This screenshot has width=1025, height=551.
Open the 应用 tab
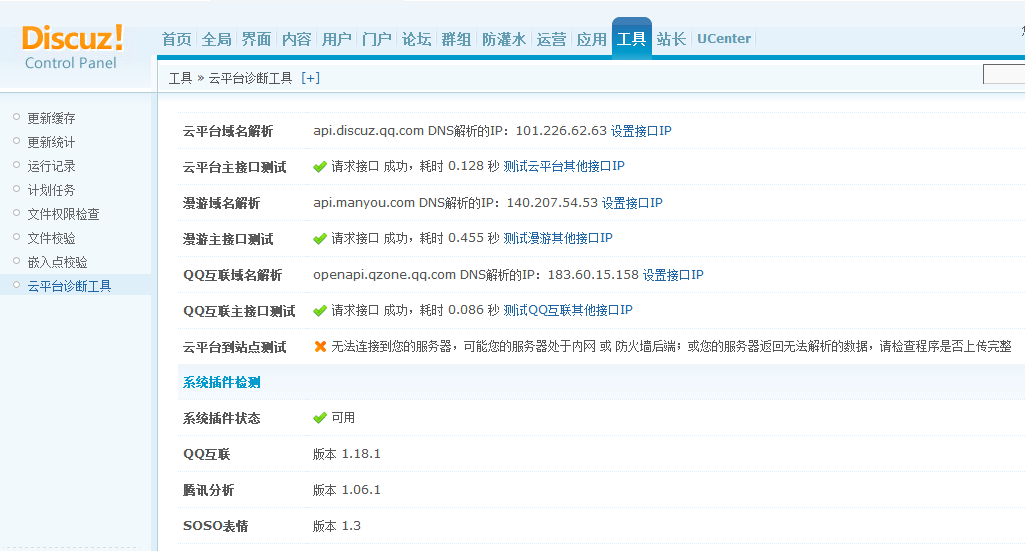pos(592,39)
